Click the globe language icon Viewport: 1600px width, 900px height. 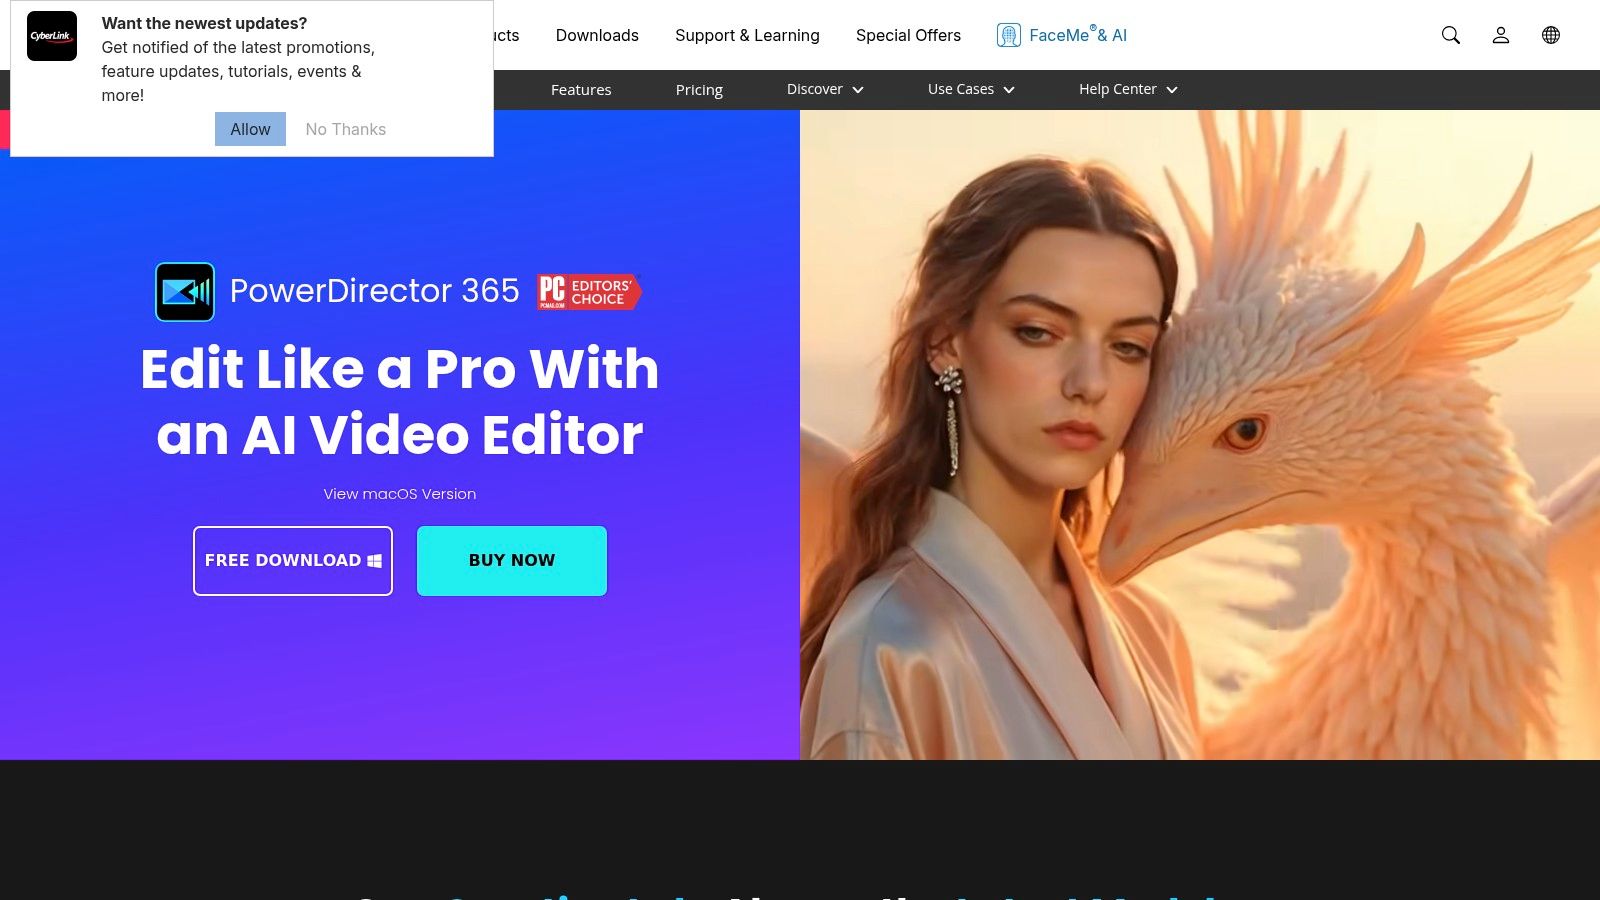[1551, 35]
